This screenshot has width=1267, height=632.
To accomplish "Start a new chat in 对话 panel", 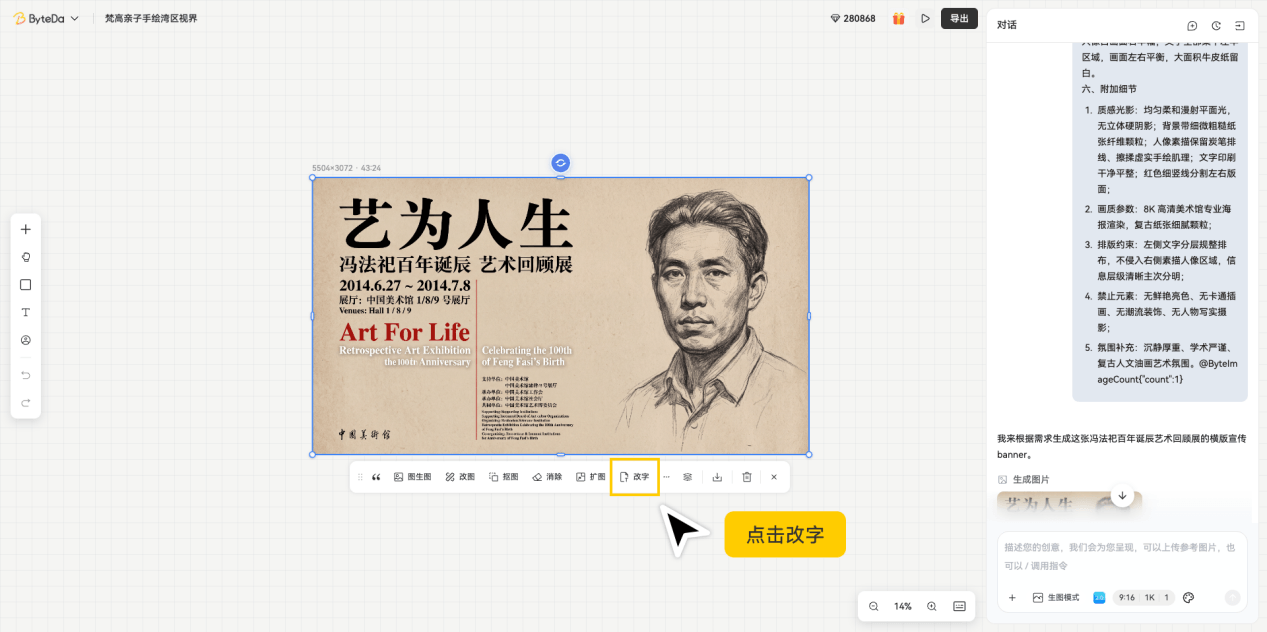I will [x=1192, y=25].
